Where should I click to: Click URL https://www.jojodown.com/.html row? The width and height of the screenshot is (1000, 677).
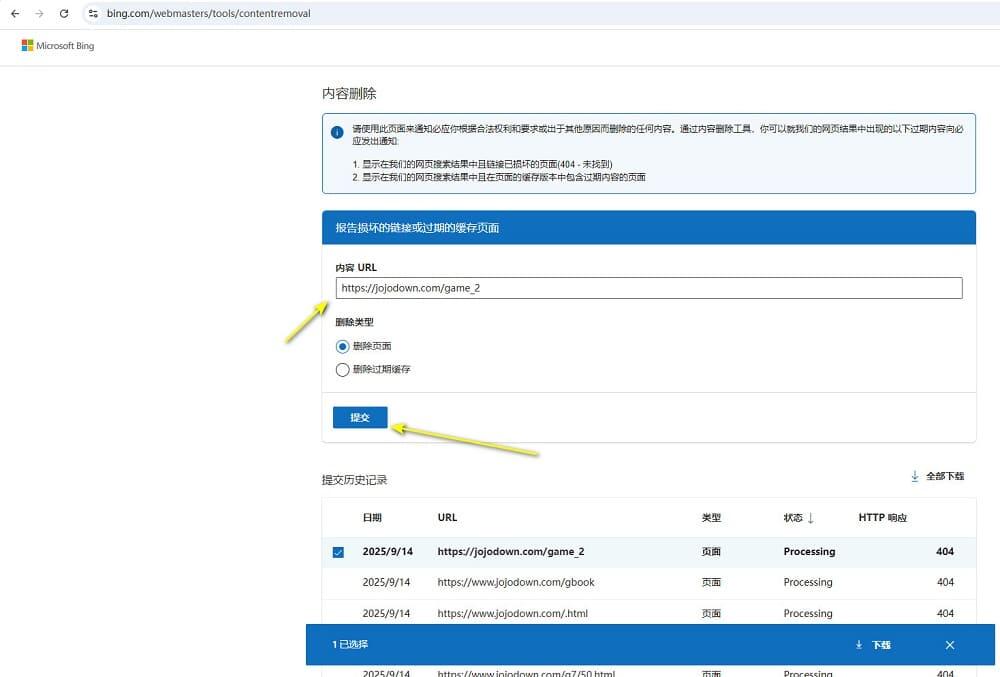pyautogui.click(x=513, y=613)
